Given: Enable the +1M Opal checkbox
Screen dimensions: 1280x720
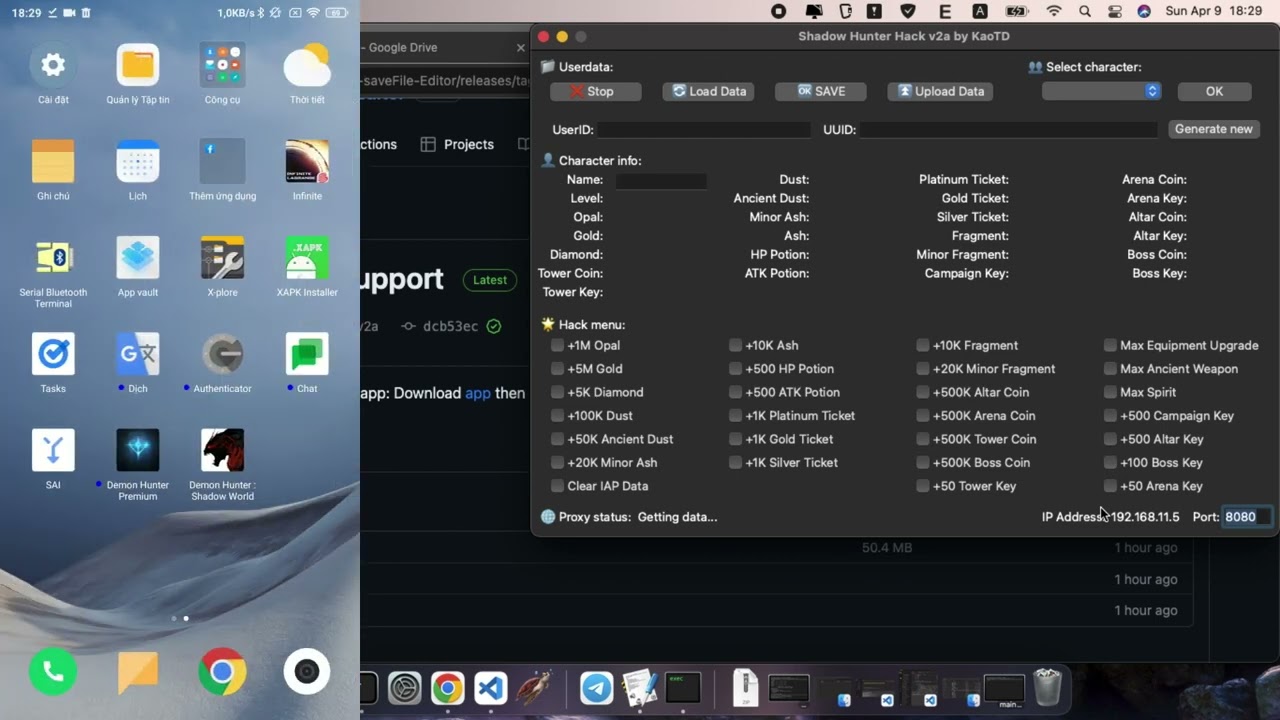Looking at the screenshot, I should (x=557, y=345).
